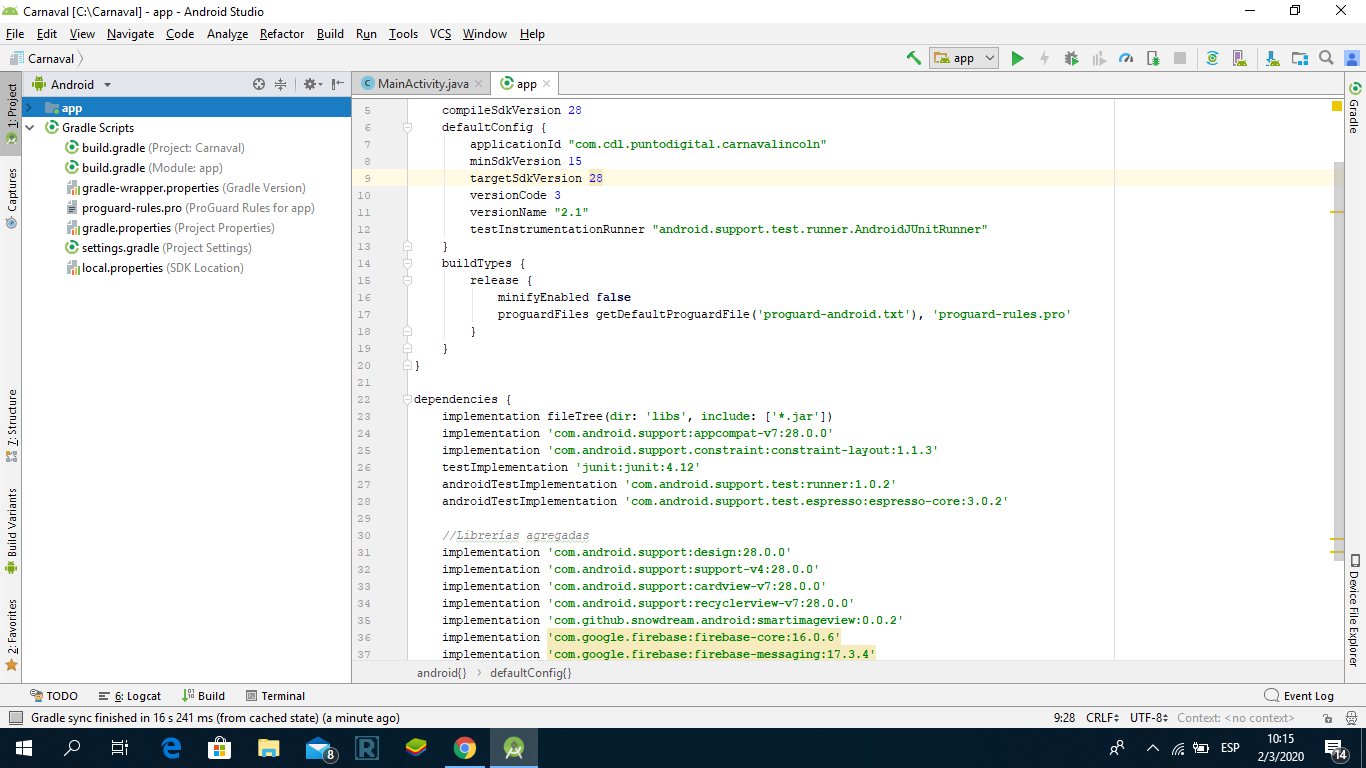Image resolution: width=1366 pixels, height=768 pixels.
Task: Open the Tools menu
Action: 403,34
